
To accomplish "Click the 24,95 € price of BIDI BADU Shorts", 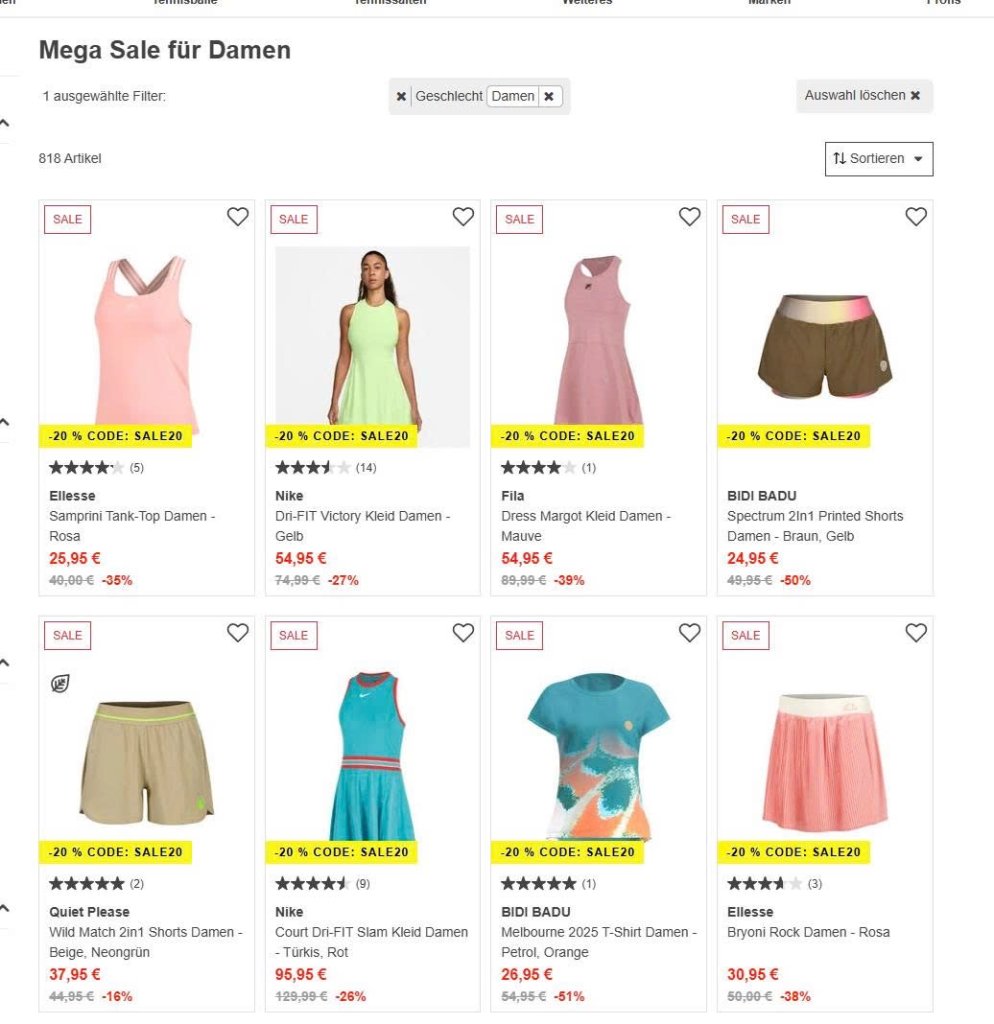I will [x=752, y=558].
